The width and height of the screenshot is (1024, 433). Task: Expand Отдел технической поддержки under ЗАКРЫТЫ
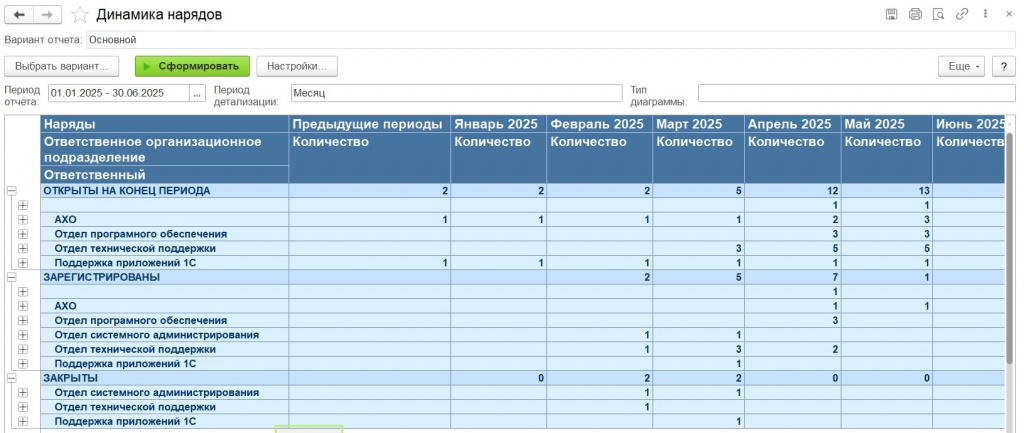tap(23, 407)
